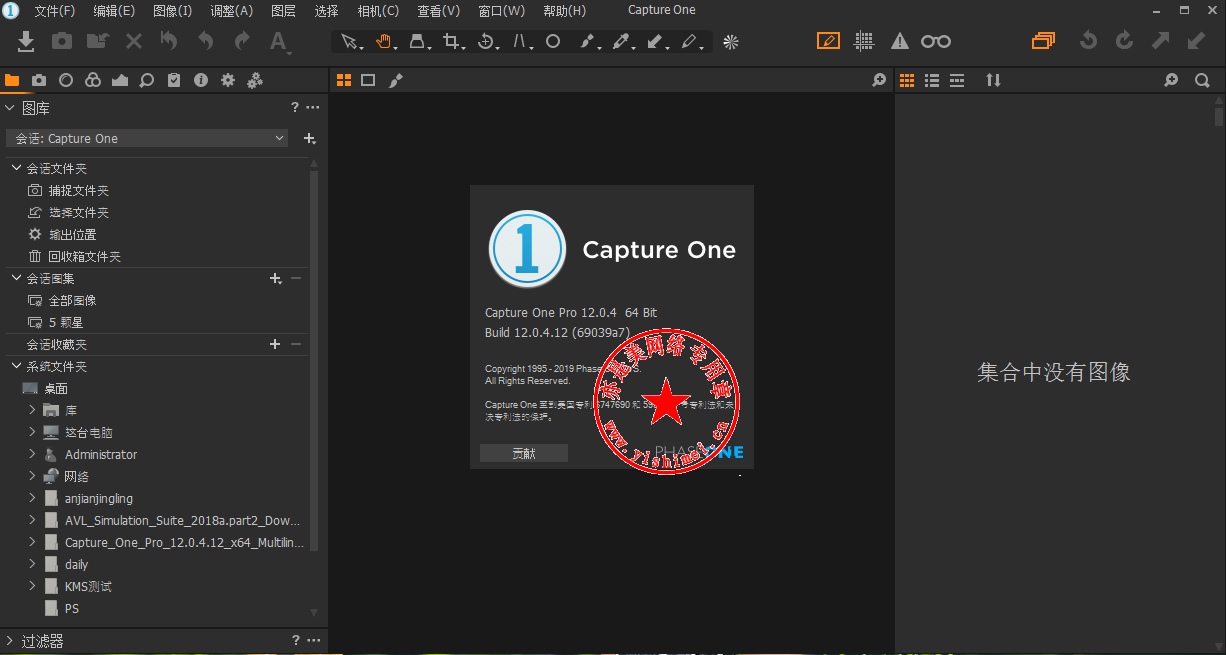Switch viewer to single-view mode
Screen dimensions: 1226x655
pyautogui.click(x=368, y=80)
